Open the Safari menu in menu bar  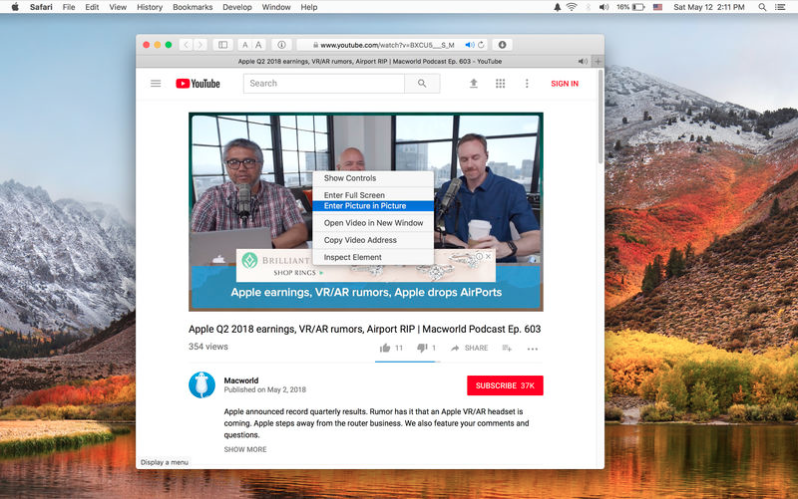click(x=41, y=7)
